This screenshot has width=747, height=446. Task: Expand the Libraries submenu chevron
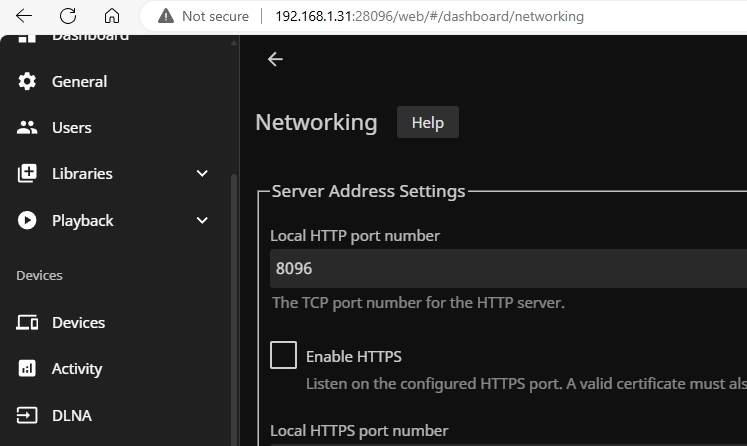pyautogui.click(x=202, y=173)
